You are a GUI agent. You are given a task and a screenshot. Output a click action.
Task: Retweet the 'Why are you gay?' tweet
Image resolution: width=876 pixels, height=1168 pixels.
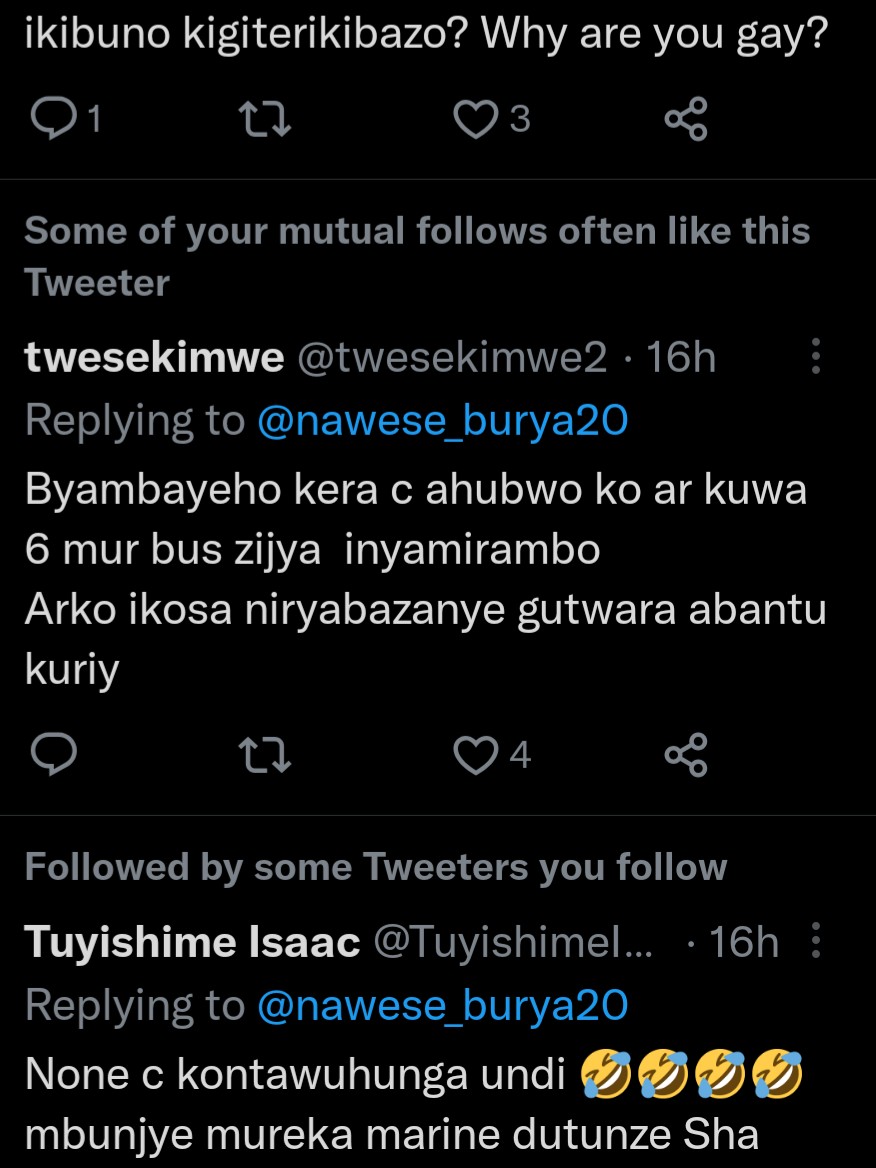(x=268, y=120)
